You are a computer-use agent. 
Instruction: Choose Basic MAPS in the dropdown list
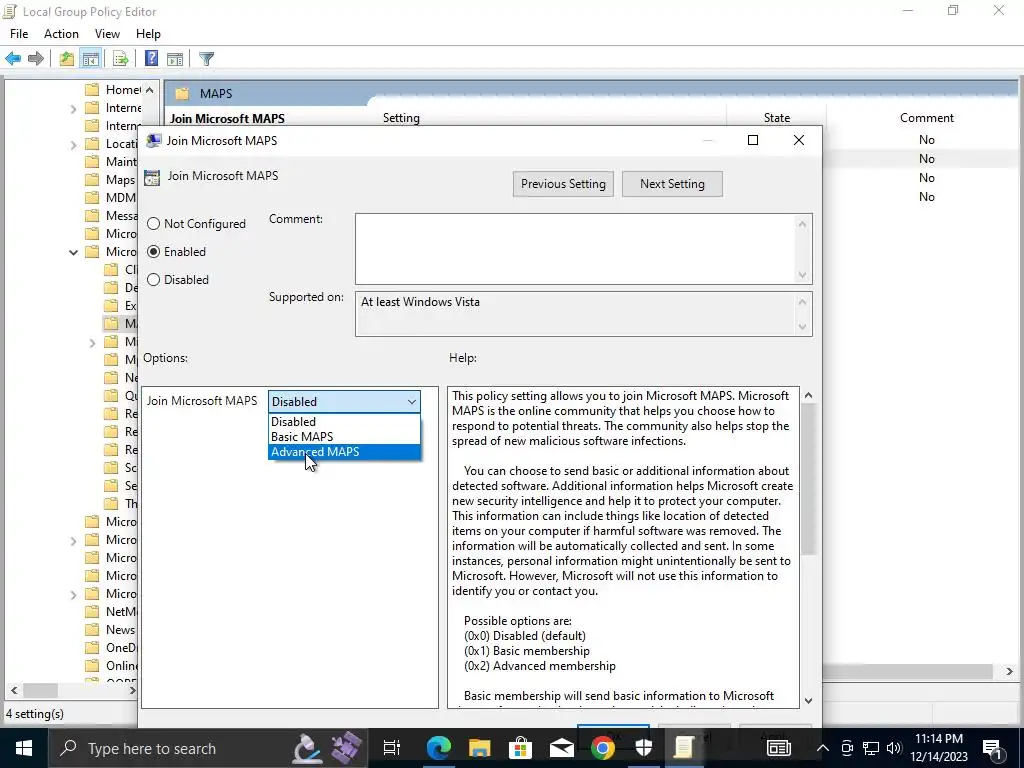[344, 437]
